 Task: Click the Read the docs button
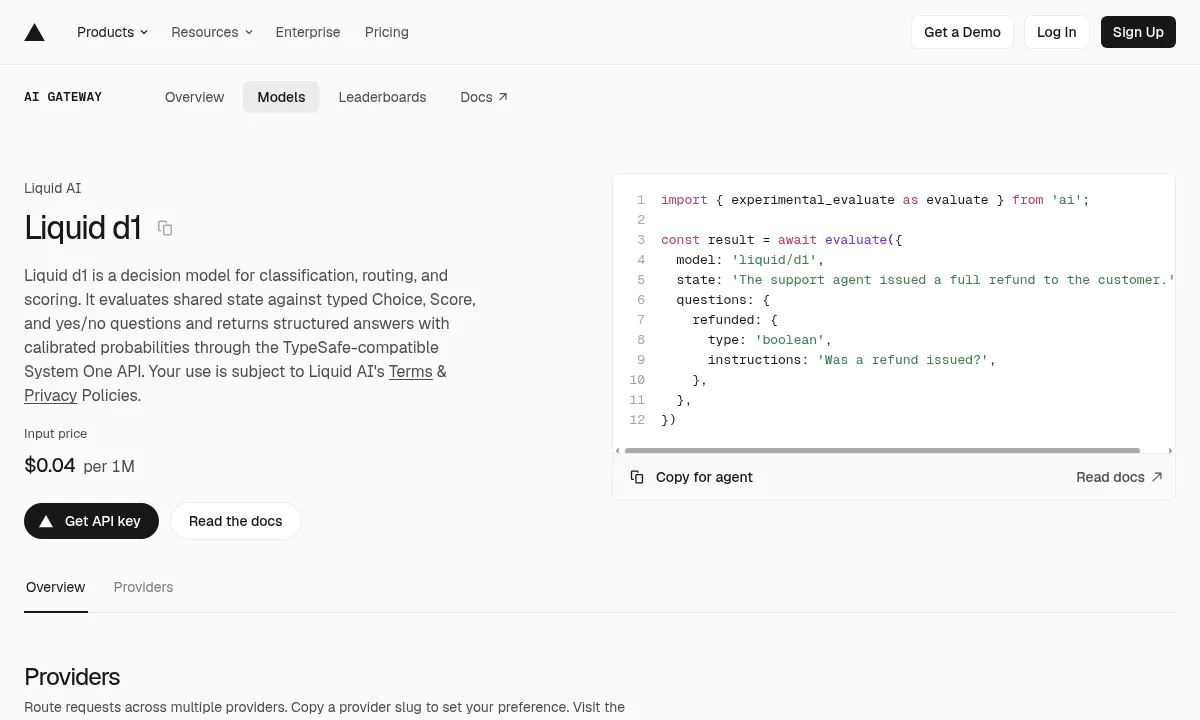point(235,521)
